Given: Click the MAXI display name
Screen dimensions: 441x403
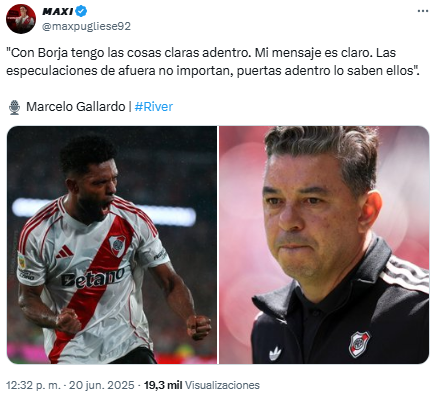Looking at the screenshot, I should (x=58, y=11).
